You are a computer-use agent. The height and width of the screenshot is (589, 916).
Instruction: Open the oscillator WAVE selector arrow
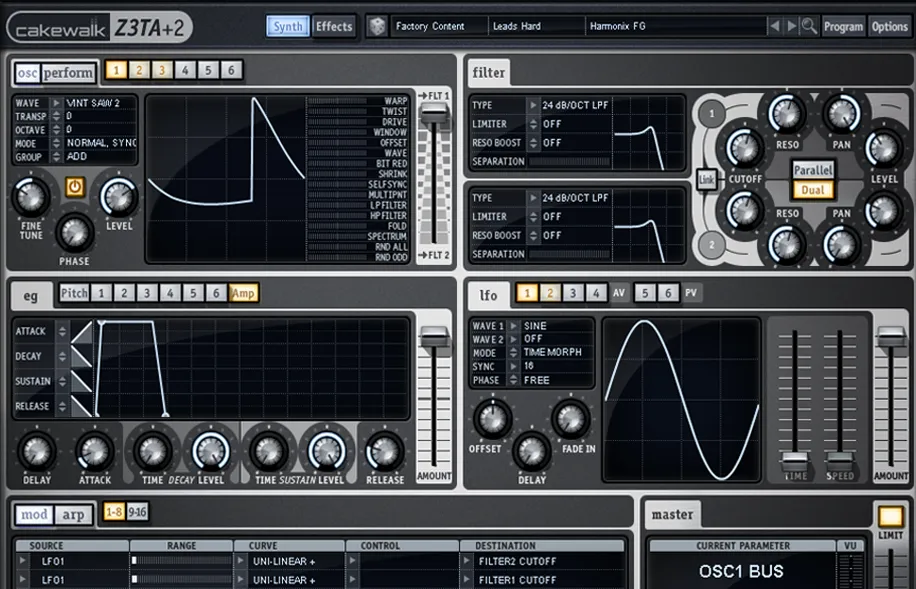point(56,103)
